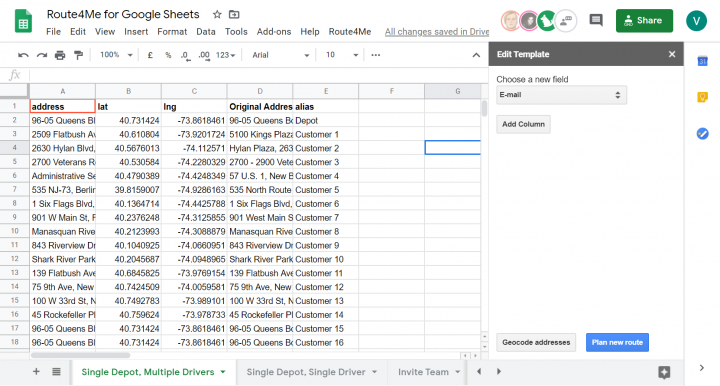Click the move to folder icon
Viewport: 720px width, 386px height.
tap(234, 15)
